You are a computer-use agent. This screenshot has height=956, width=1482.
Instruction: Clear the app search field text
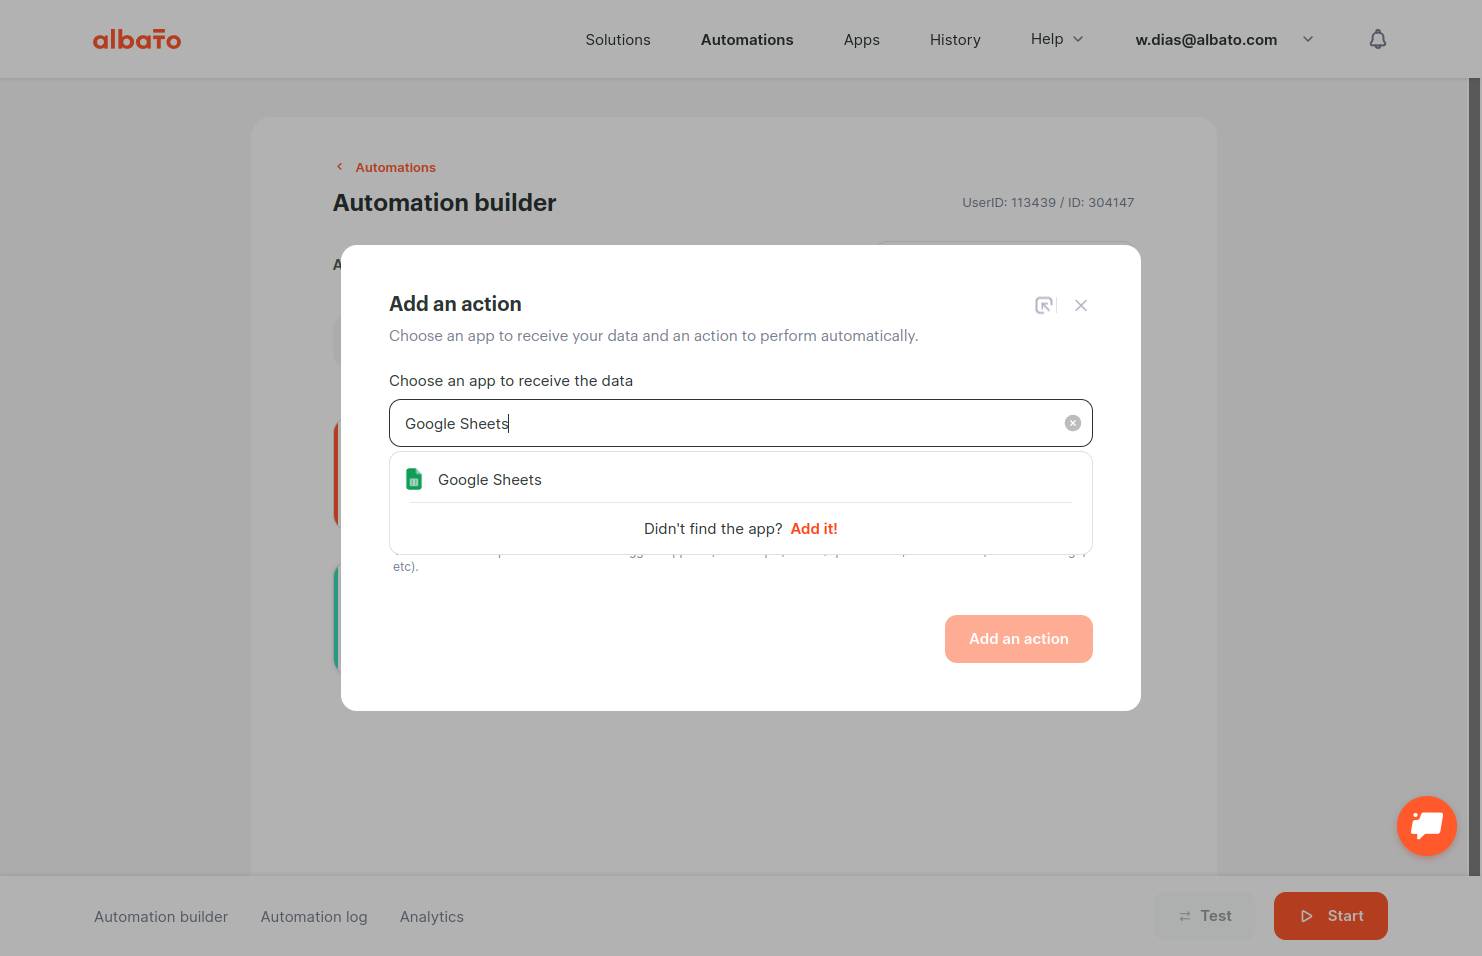point(1072,423)
